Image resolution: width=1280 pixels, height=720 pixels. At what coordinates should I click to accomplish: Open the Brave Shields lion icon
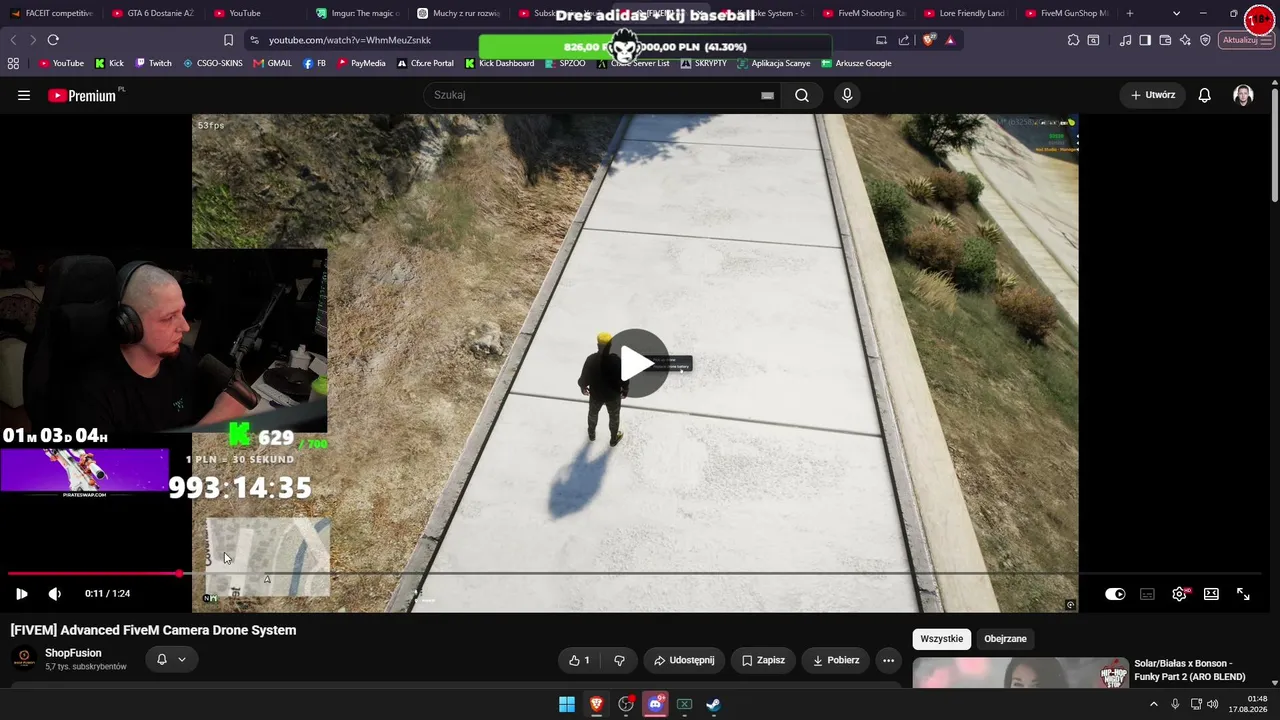(928, 40)
